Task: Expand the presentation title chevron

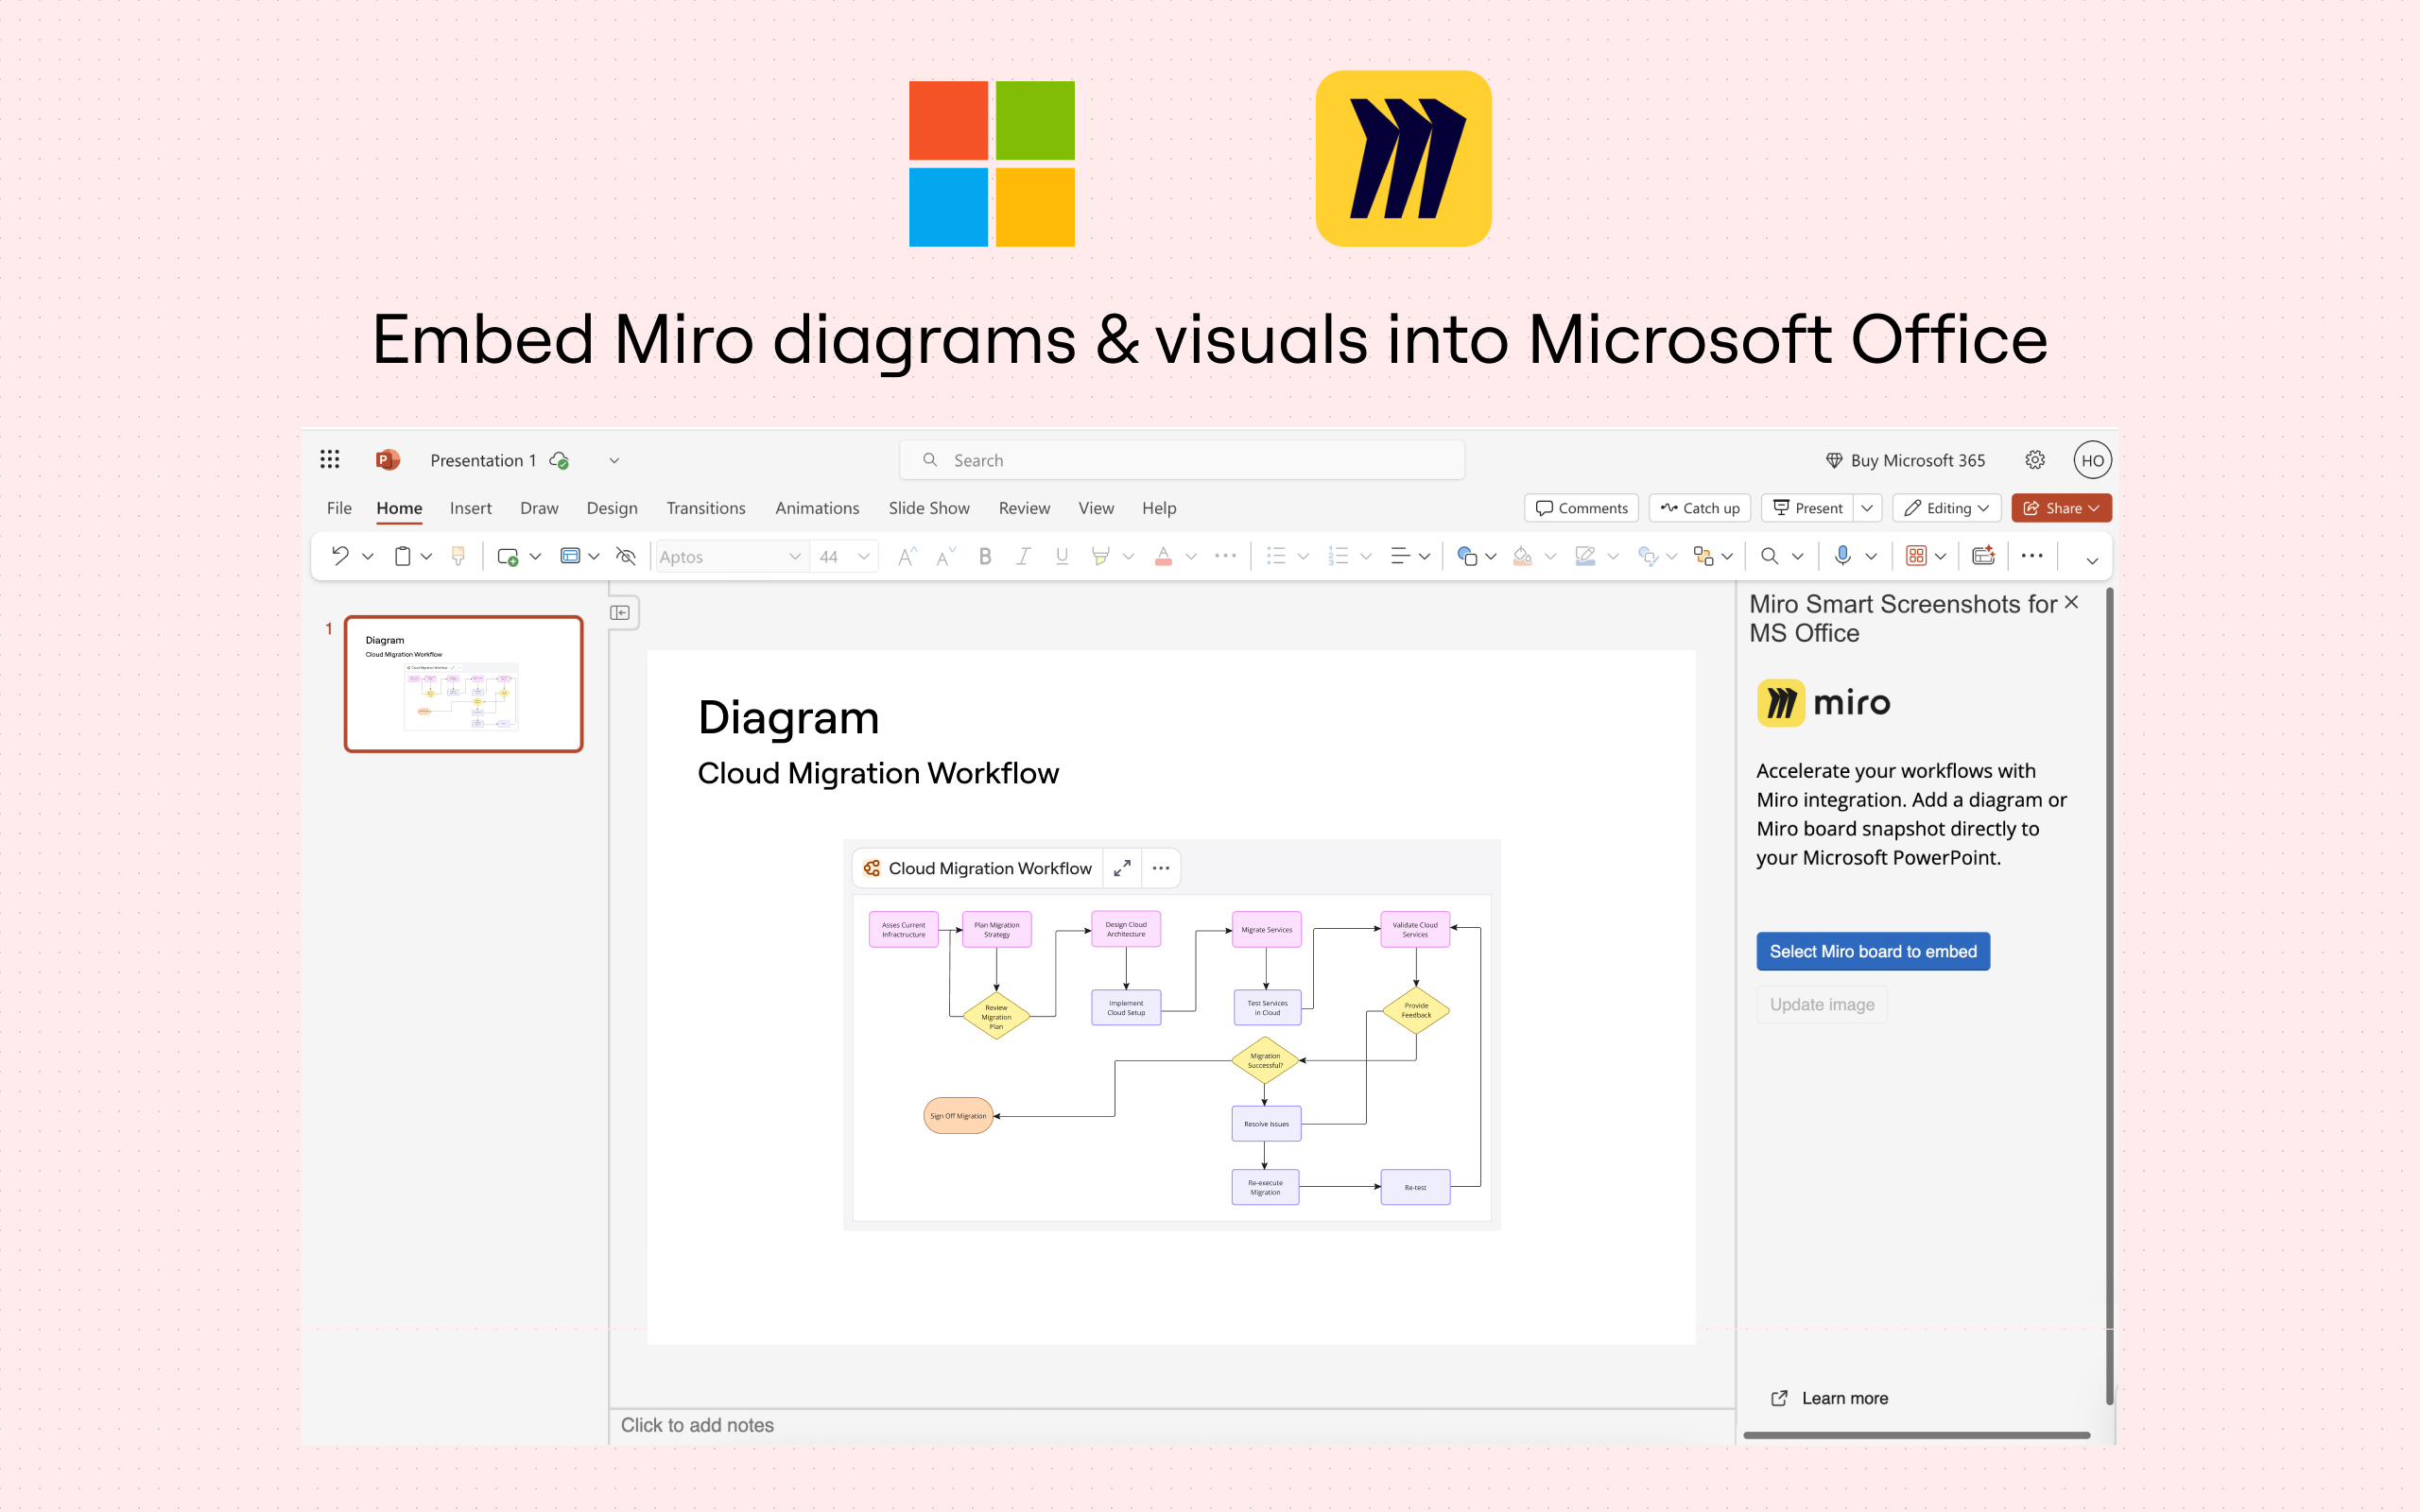Action: pyautogui.click(x=614, y=460)
